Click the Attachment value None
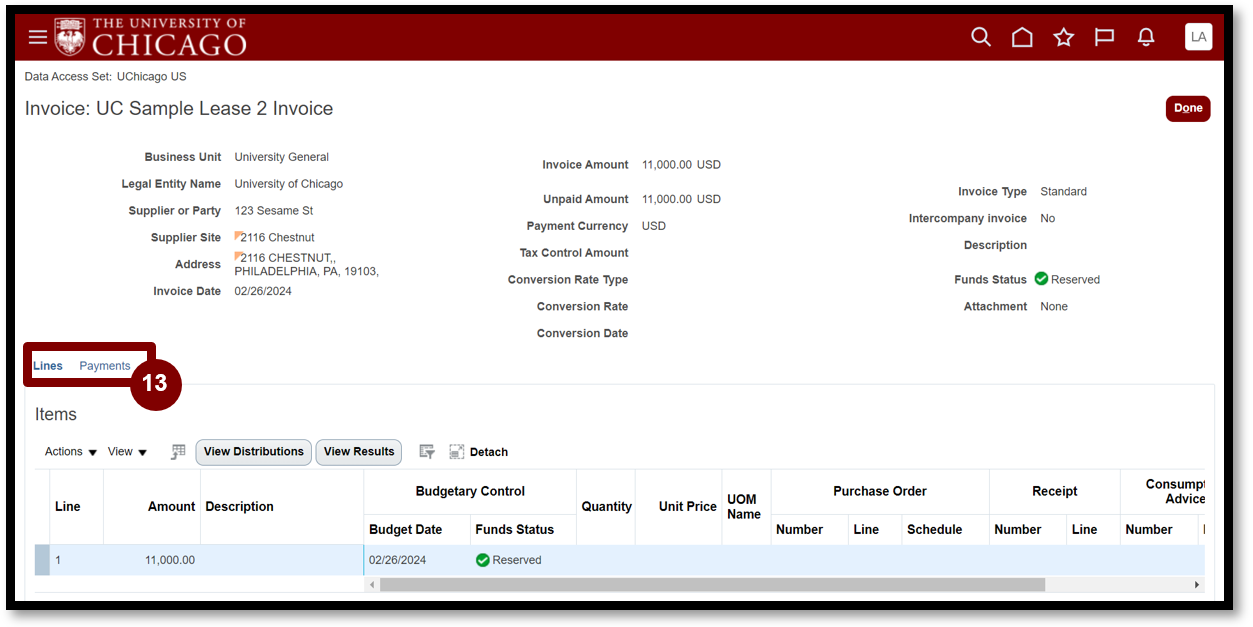 [1054, 307]
